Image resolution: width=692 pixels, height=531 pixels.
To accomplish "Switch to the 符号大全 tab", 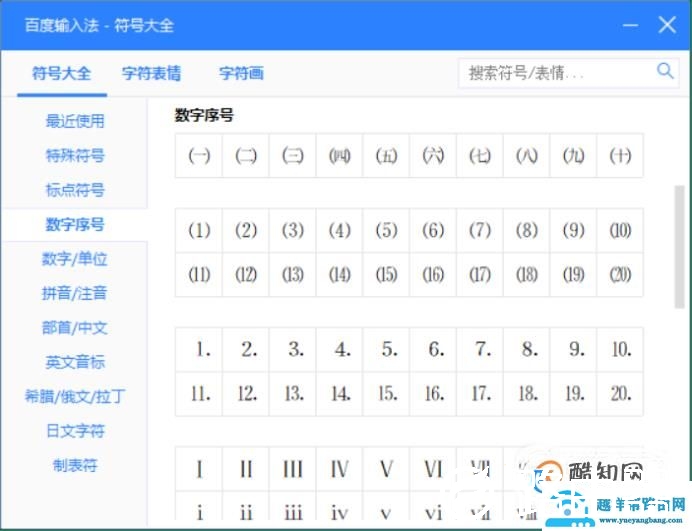I will 62,73.
